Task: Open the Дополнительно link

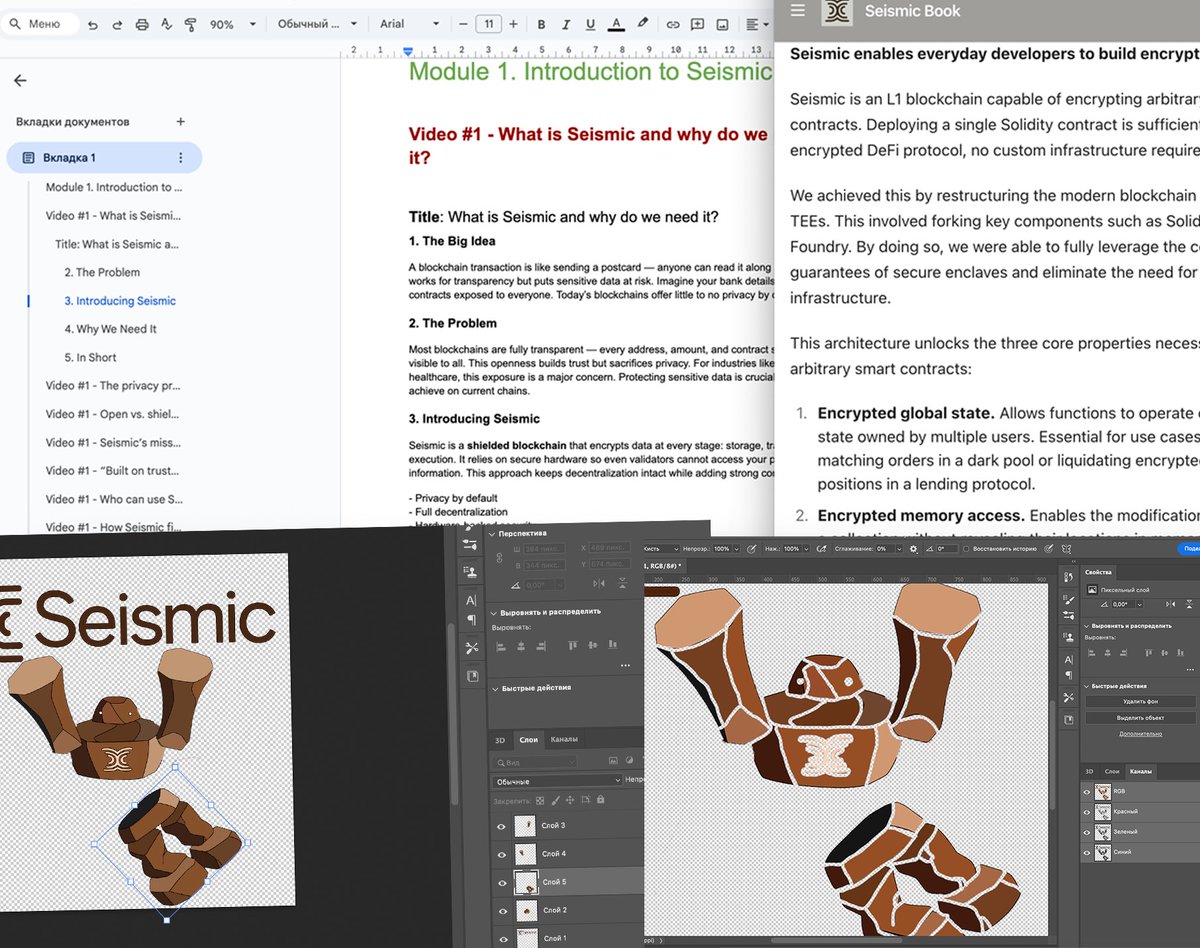Action: [1140, 734]
